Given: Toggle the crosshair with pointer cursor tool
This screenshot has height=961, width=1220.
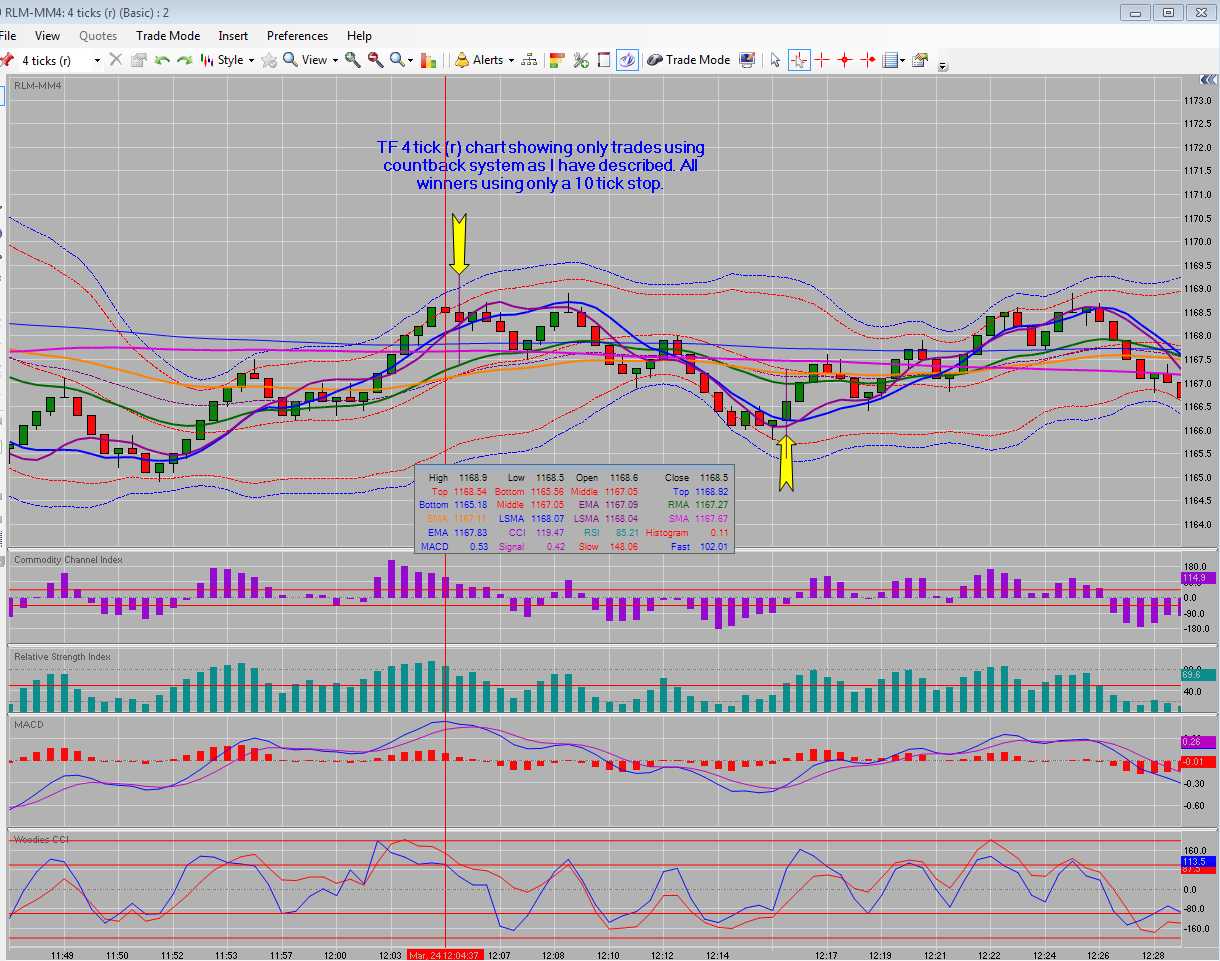Looking at the screenshot, I should point(799,60).
